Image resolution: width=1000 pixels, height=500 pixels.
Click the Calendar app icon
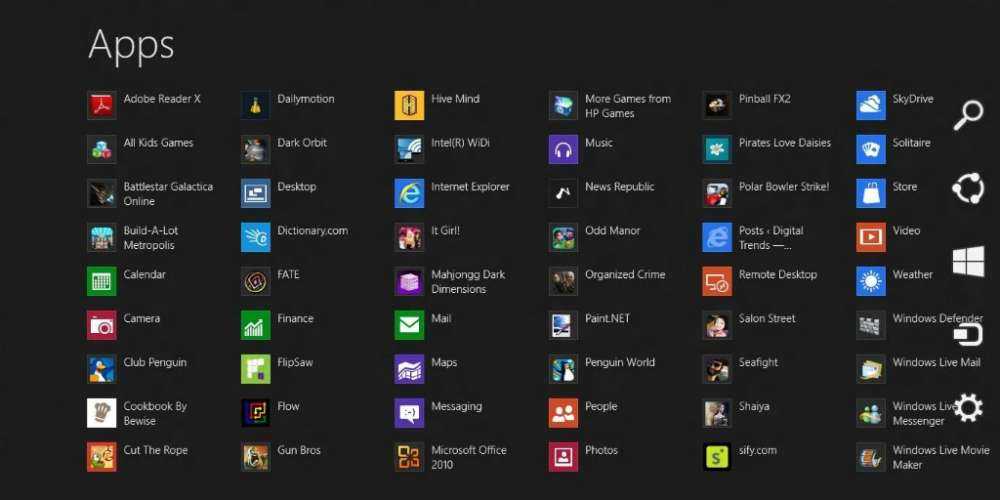click(x=102, y=281)
